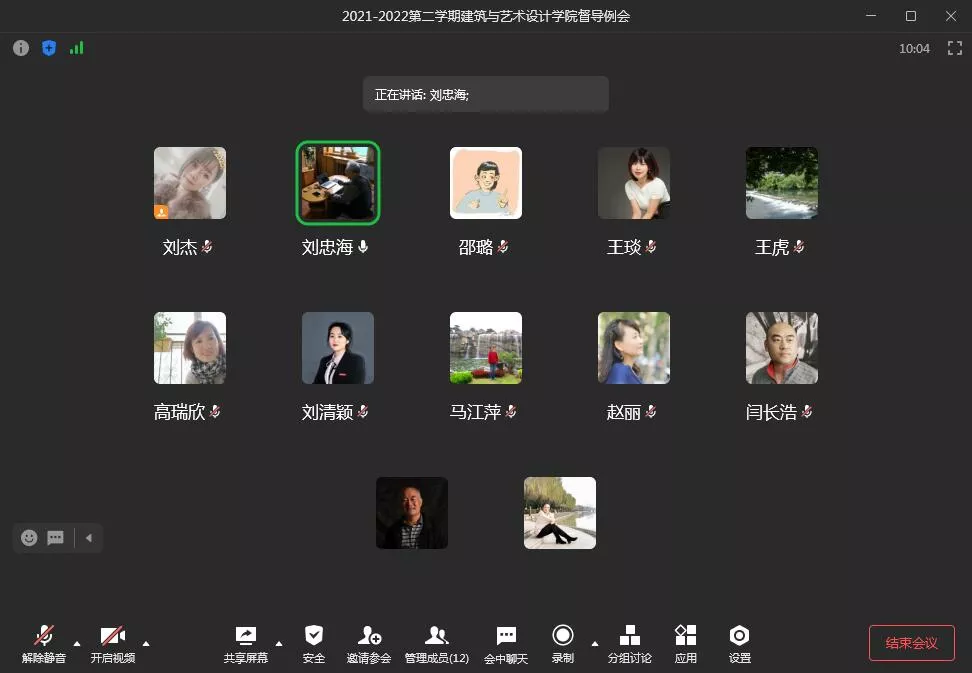972x673 pixels.
Task: Open the 安全 security options
Action: tap(314, 643)
